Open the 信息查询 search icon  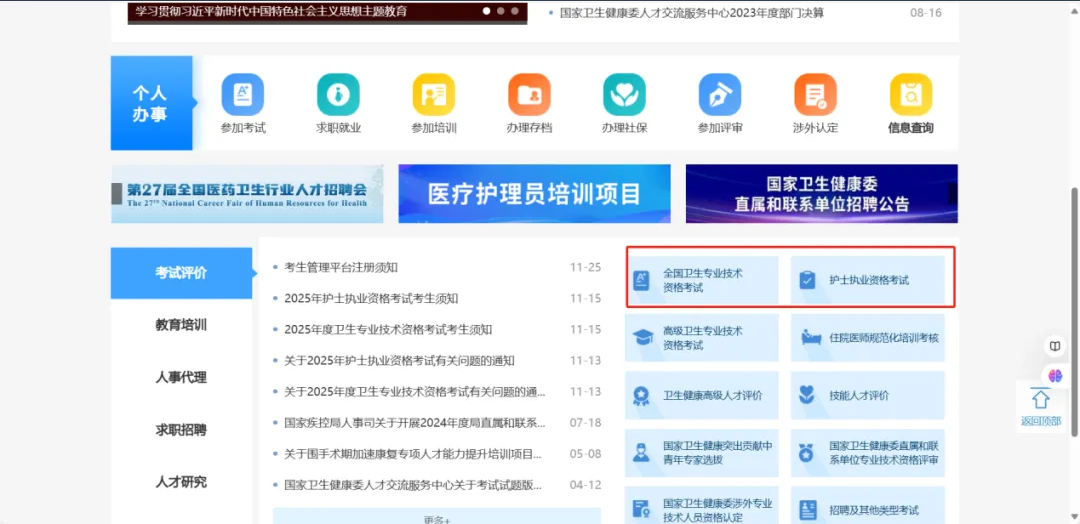click(910, 95)
